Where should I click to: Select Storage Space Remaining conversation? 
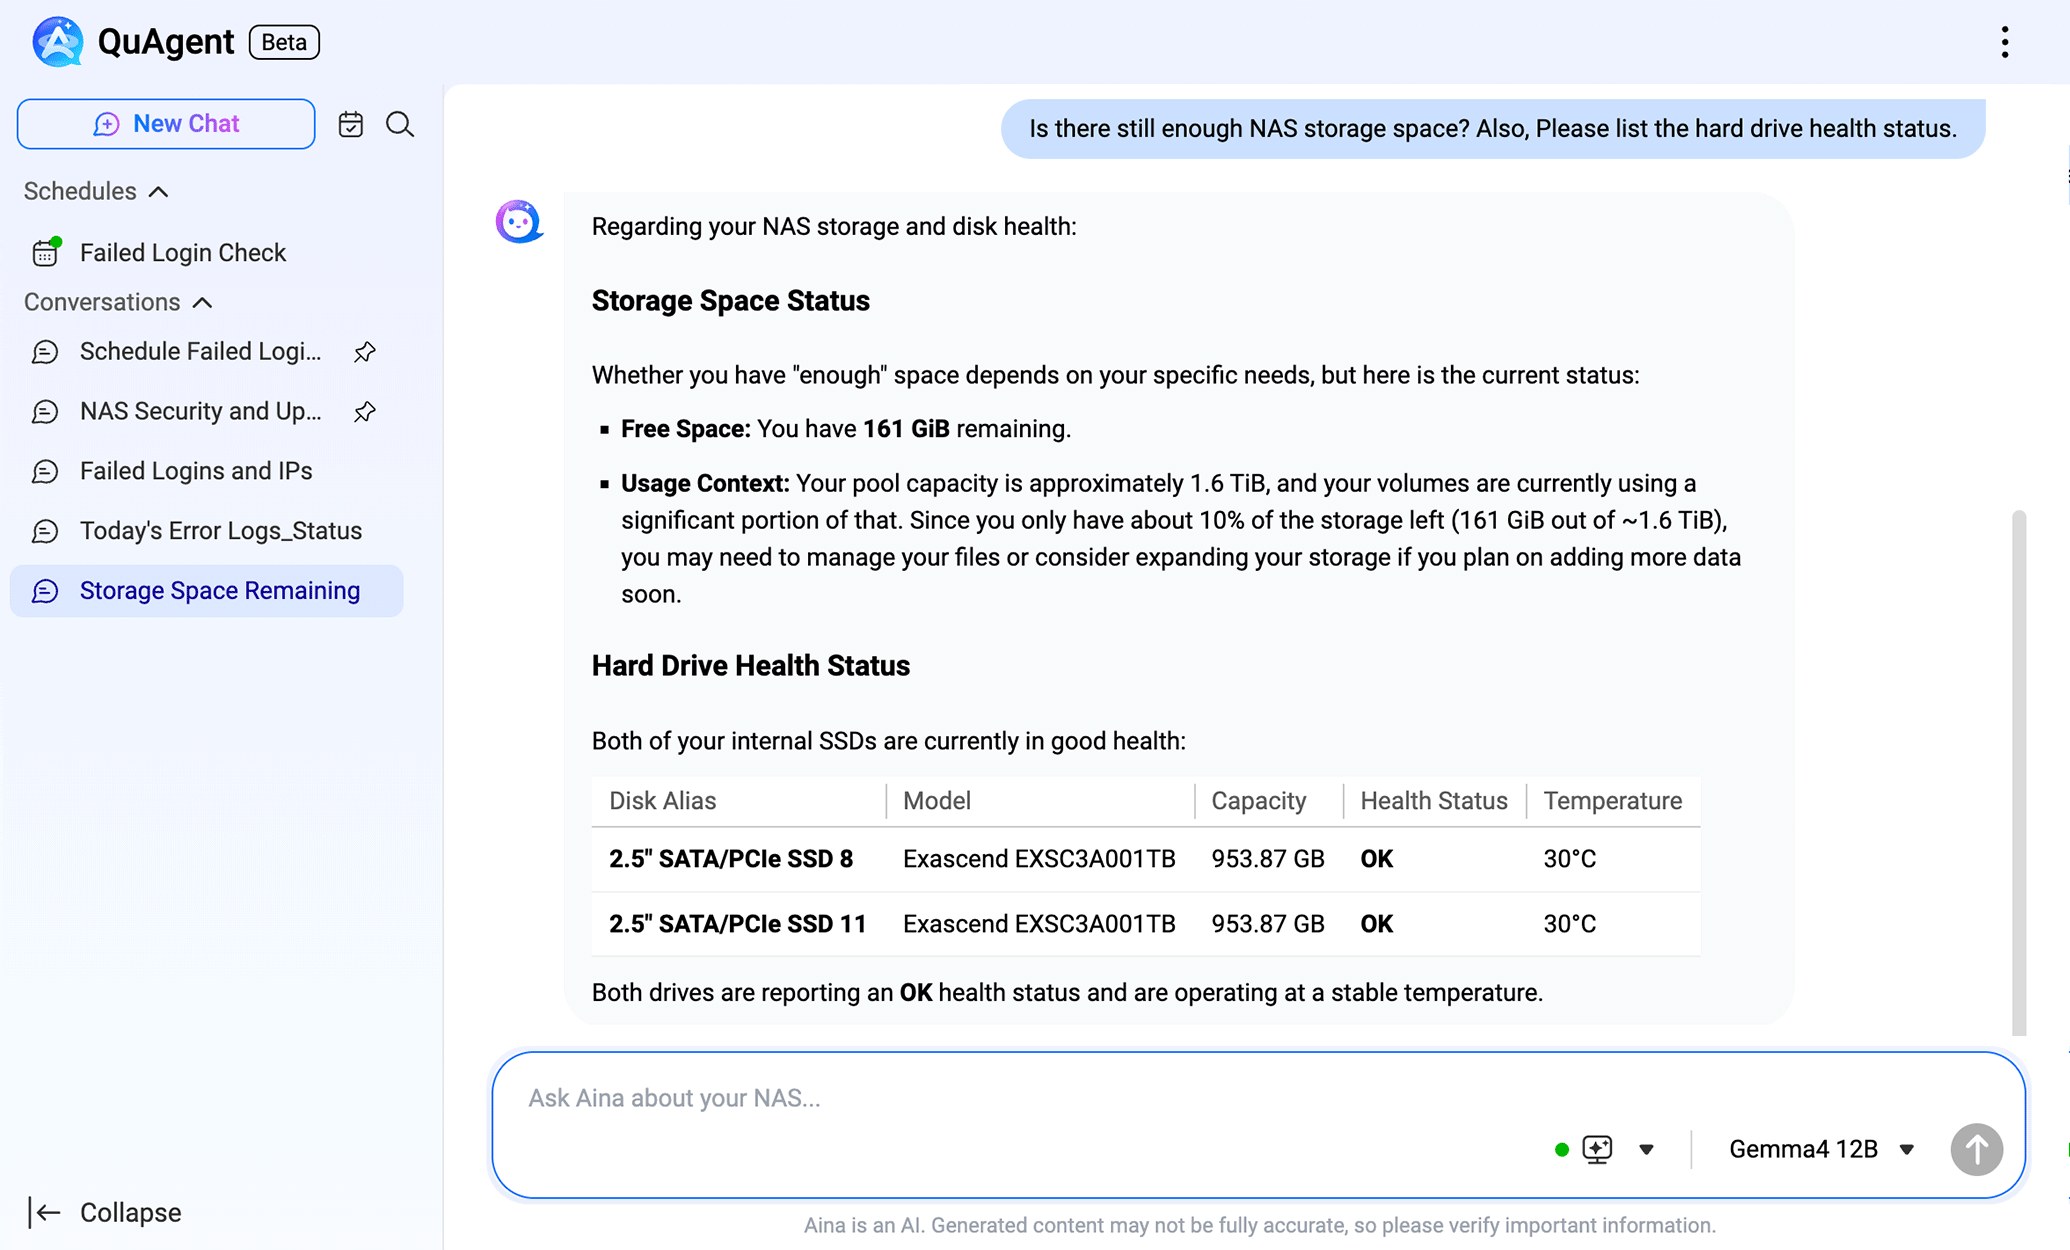tap(207, 591)
